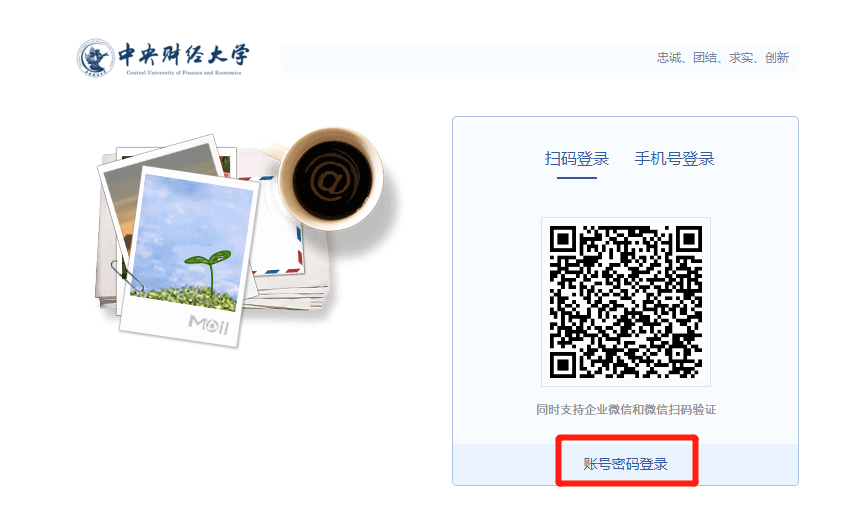Switch to the 扫码登录 tab
Screen dimensions: 857x520
click(x=577, y=159)
